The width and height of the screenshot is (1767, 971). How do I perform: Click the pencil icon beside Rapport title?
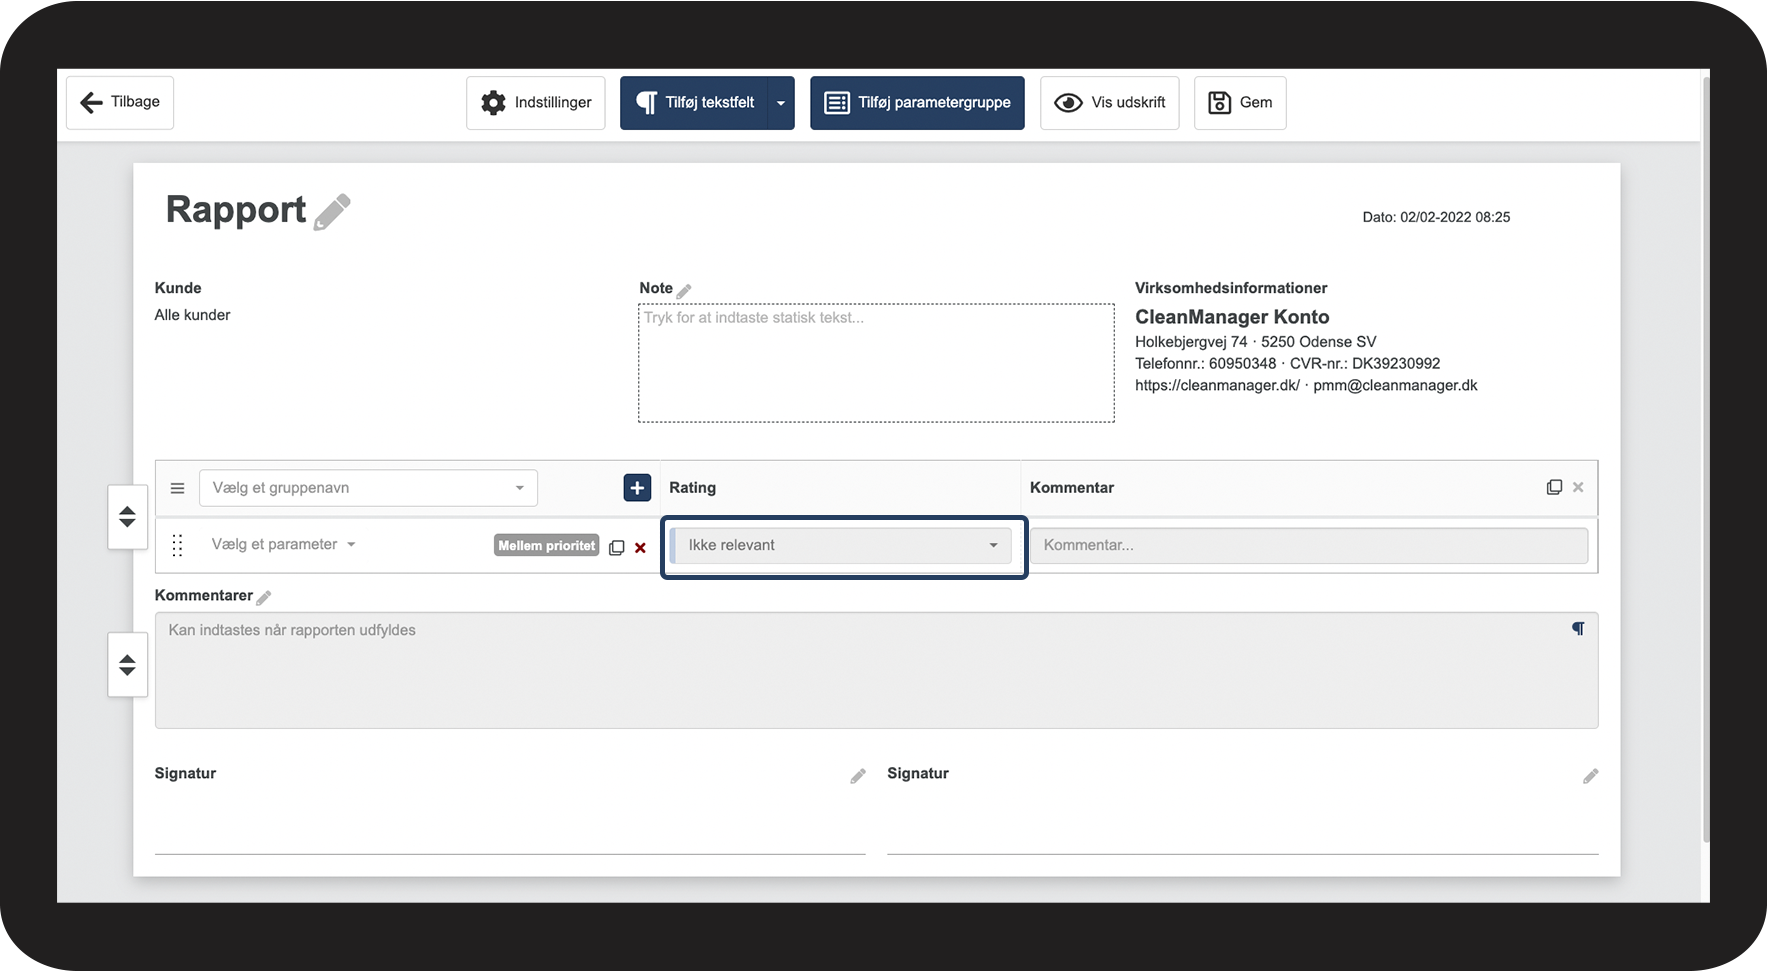click(x=332, y=212)
